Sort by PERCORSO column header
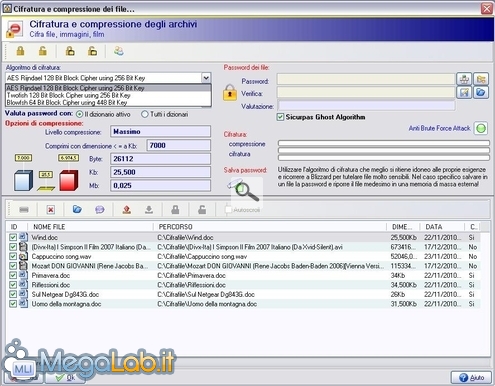Screen dimensions: 495x386 pos(270,227)
